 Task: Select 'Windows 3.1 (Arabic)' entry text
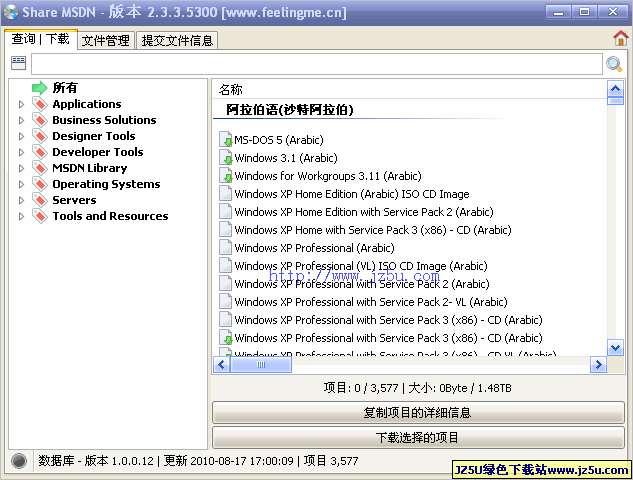[x=286, y=158]
